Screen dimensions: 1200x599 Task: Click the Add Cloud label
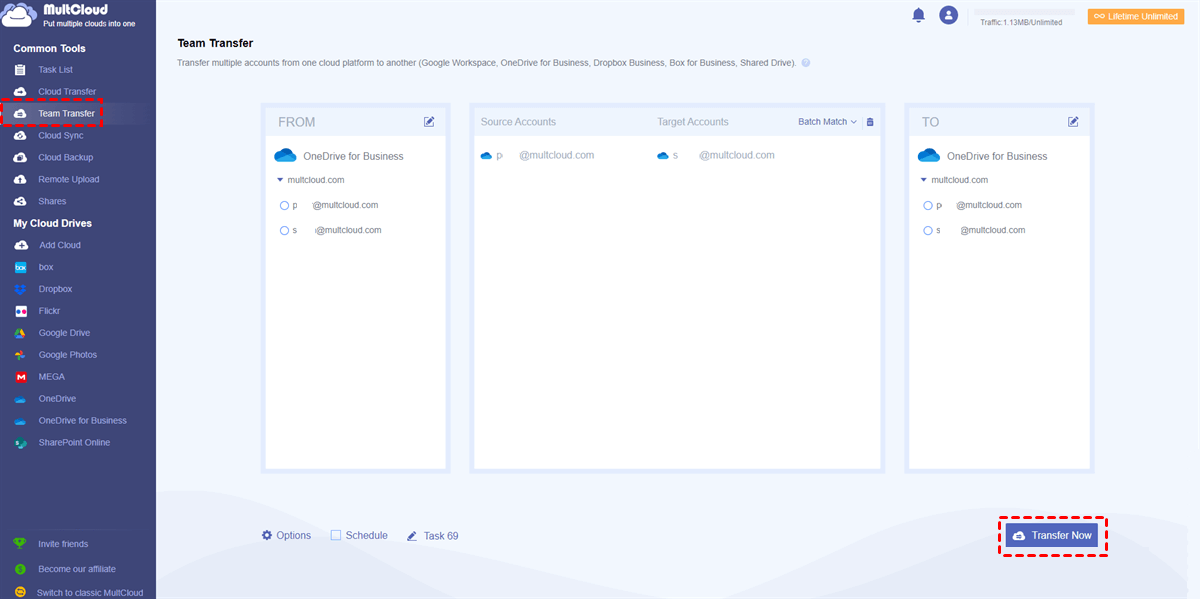click(x=60, y=245)
